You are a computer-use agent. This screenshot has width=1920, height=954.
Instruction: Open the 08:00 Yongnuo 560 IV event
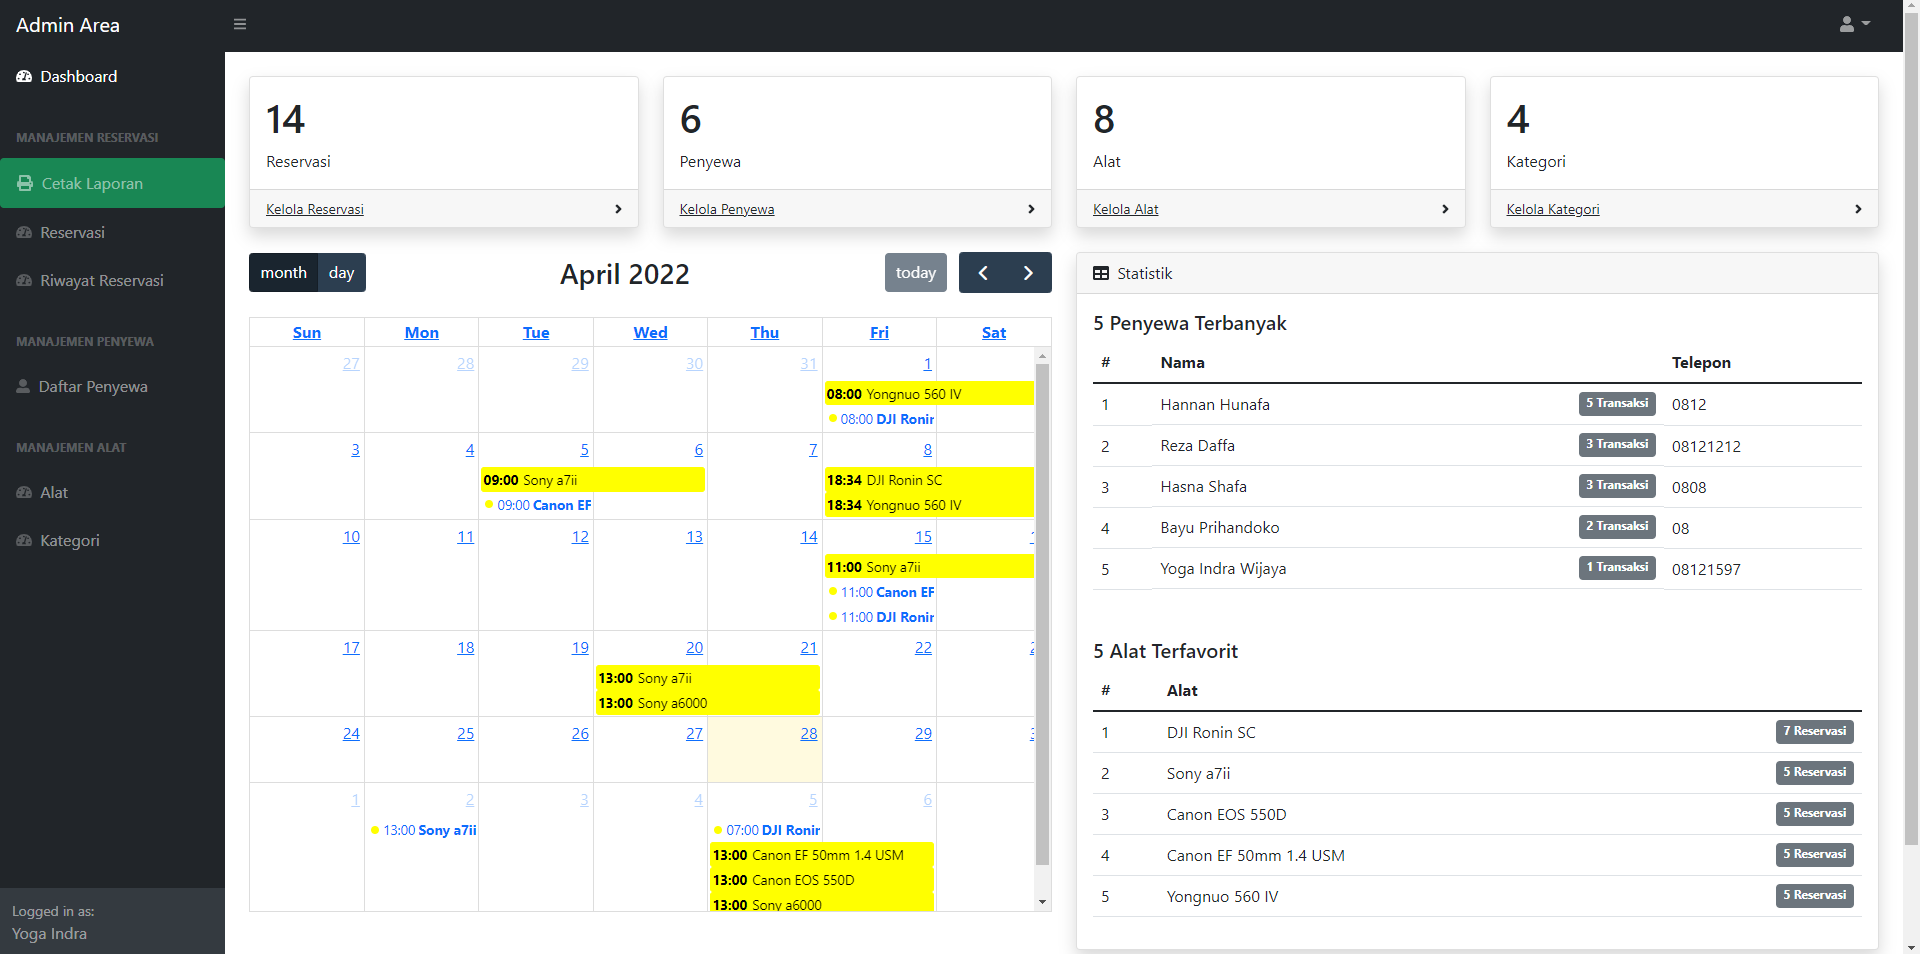pos(929,394)
